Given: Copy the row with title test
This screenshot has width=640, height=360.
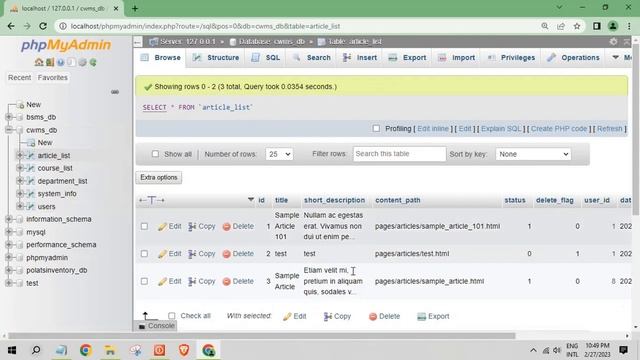Looking at the screenshot, I should (x=202, y=253).
